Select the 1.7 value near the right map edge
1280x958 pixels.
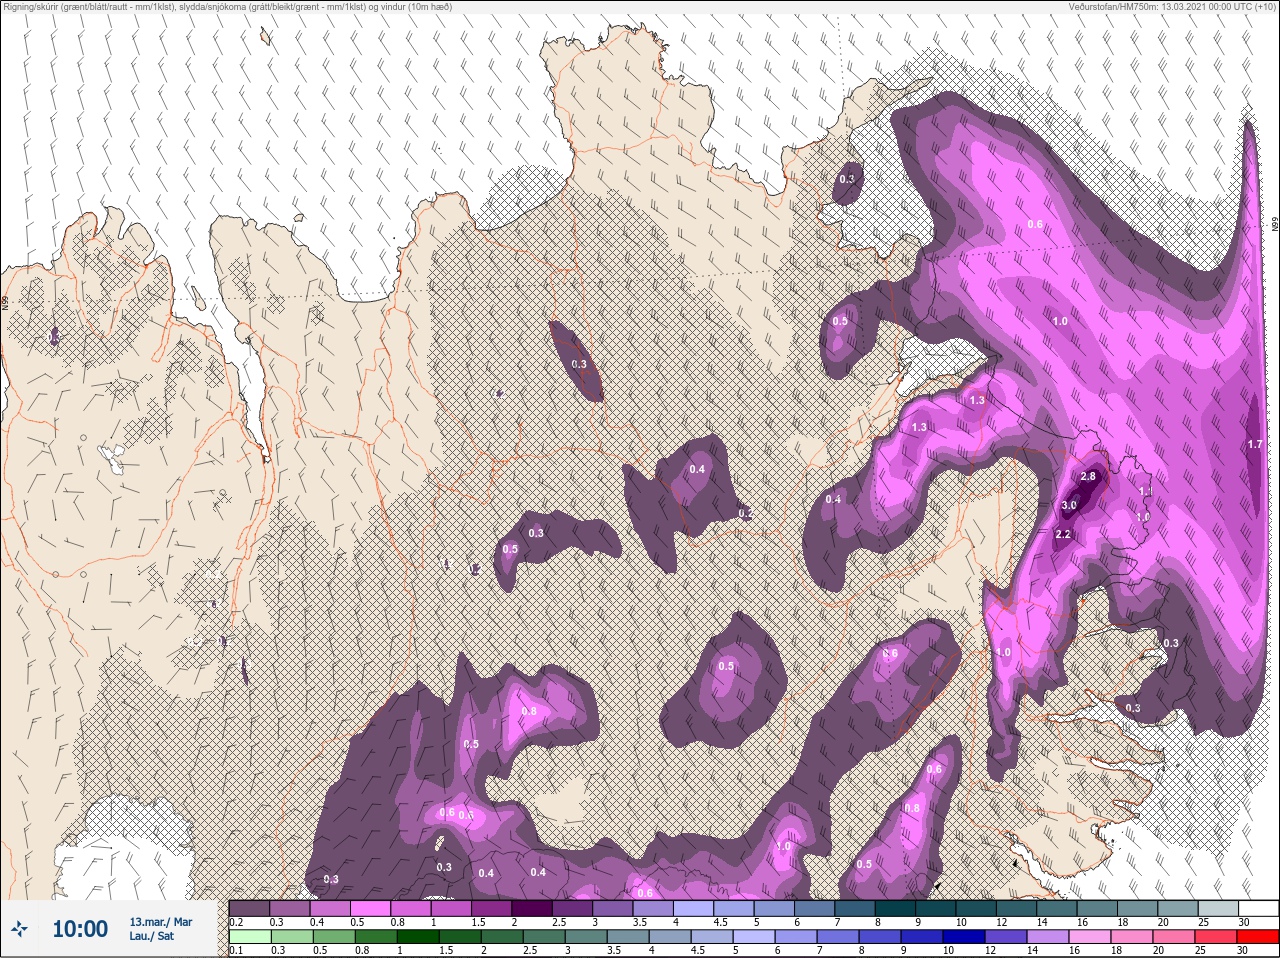tap(1255, 444)
